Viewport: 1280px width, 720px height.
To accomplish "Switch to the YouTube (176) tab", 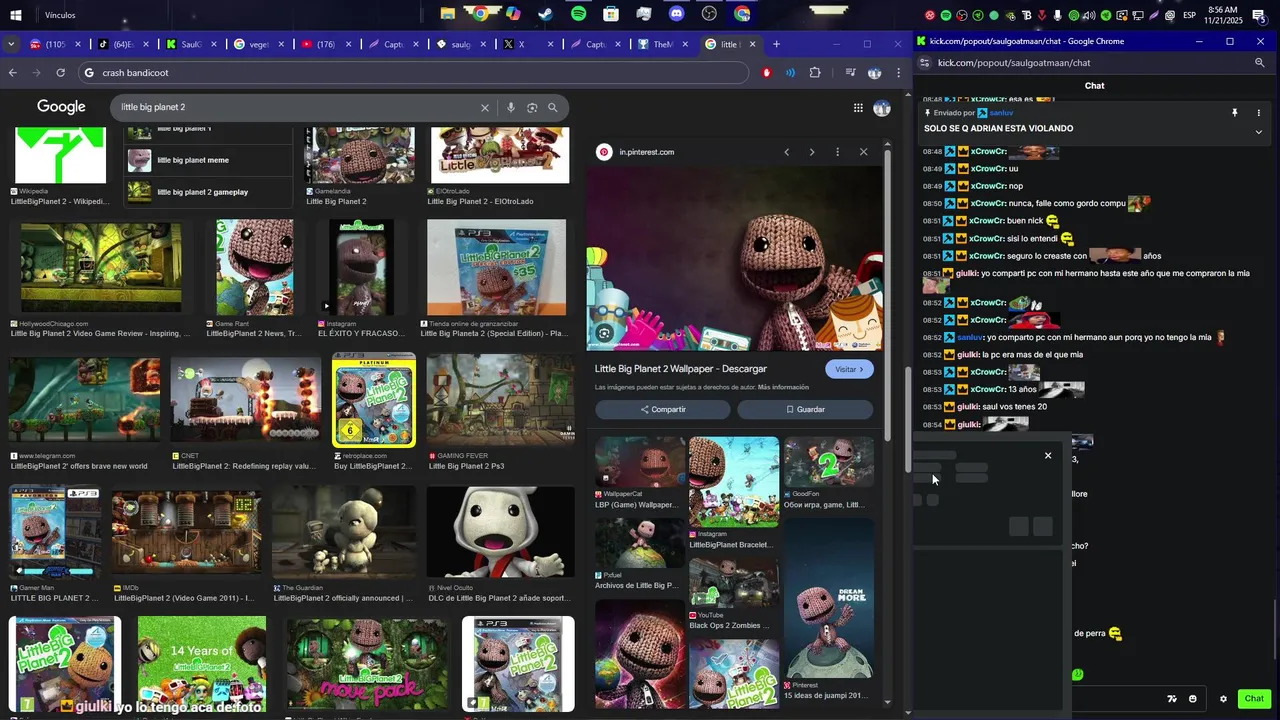I will click(328, 44).
